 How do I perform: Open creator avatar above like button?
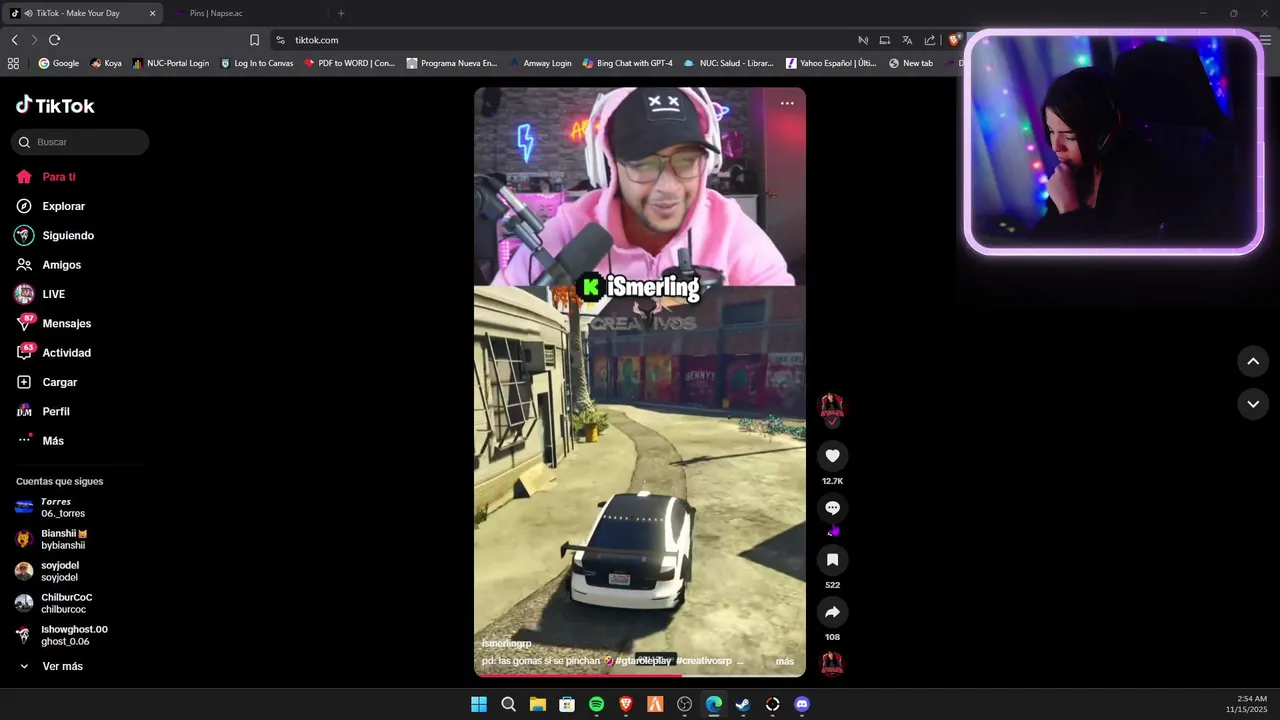click(832, 406)
